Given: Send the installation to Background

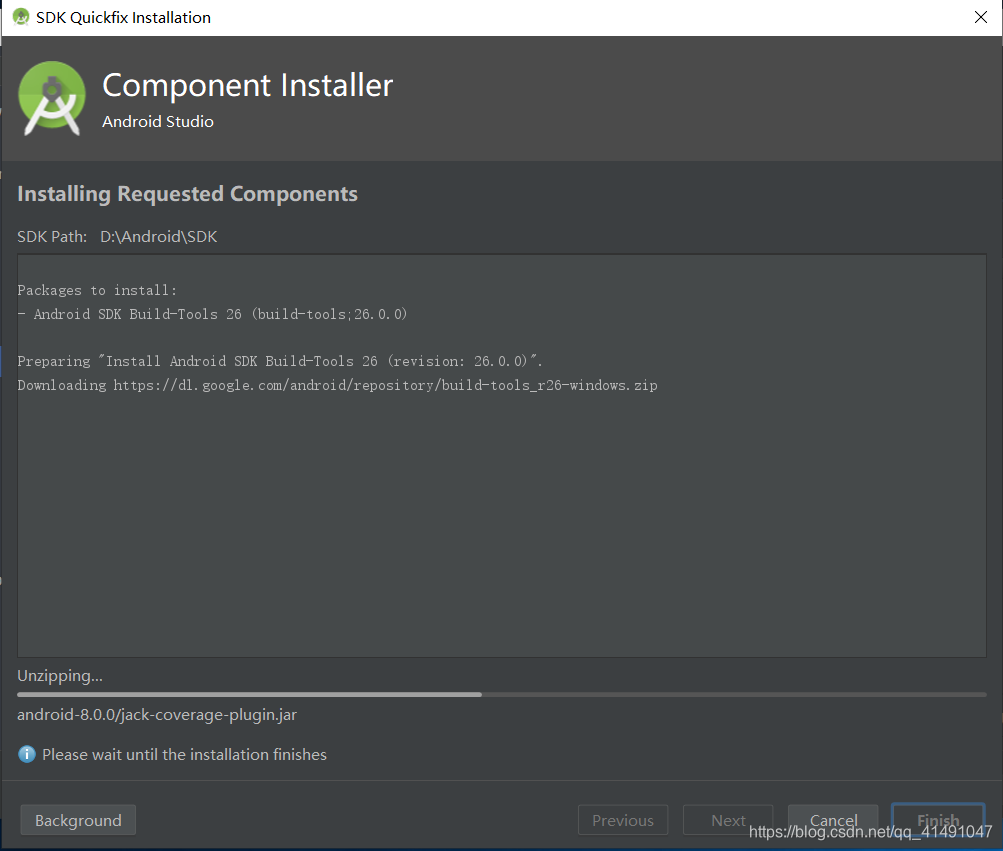Looking at the screenshot, I should click(78, 820).
